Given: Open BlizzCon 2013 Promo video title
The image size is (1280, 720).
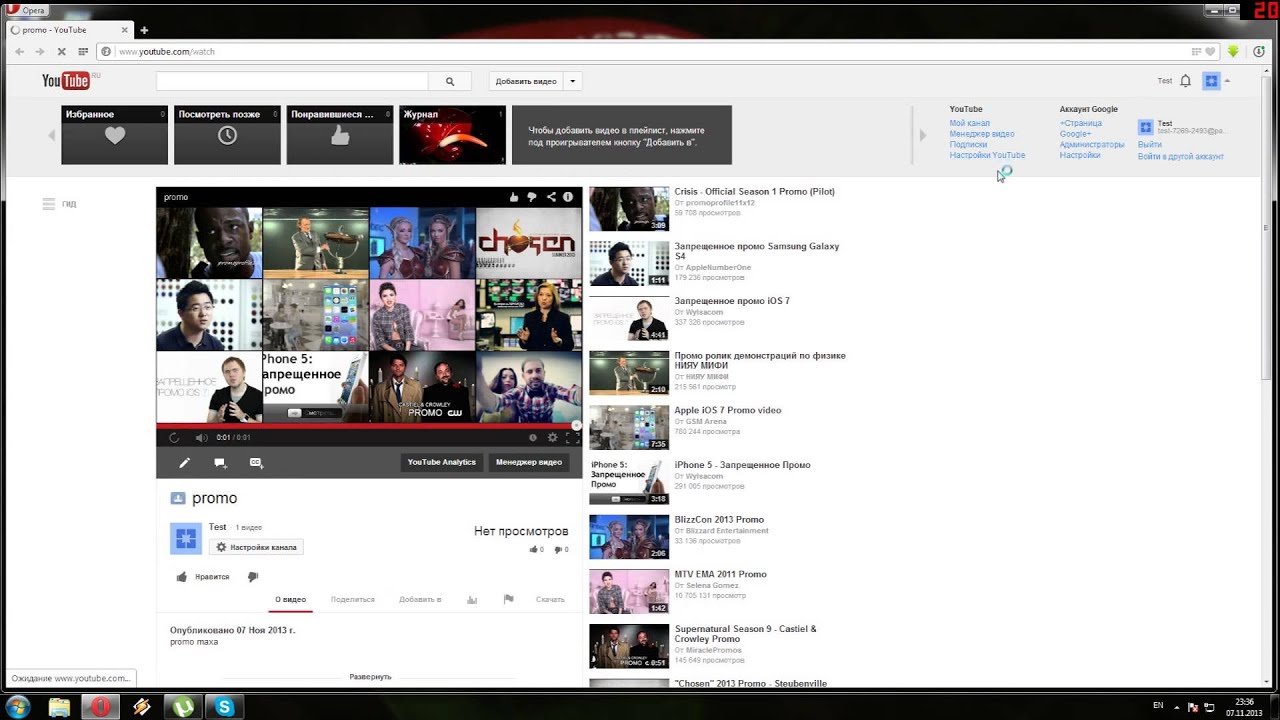Looking at the screenshot, I should [719, 519].
